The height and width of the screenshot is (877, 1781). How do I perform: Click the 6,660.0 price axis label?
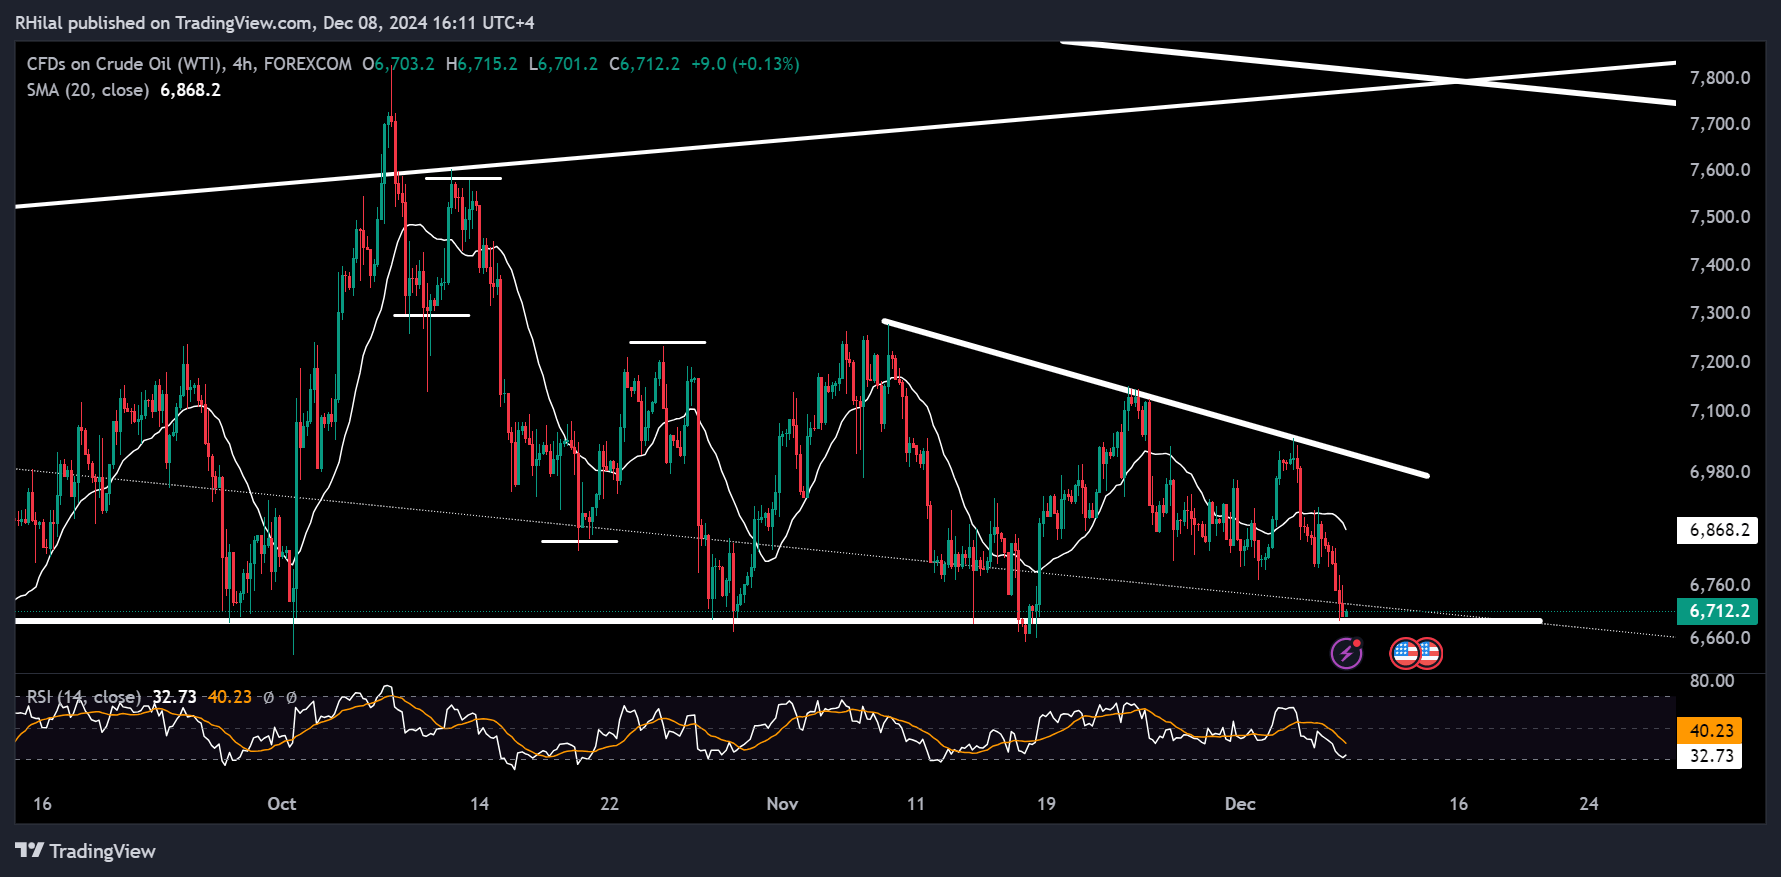point(1720,638)
